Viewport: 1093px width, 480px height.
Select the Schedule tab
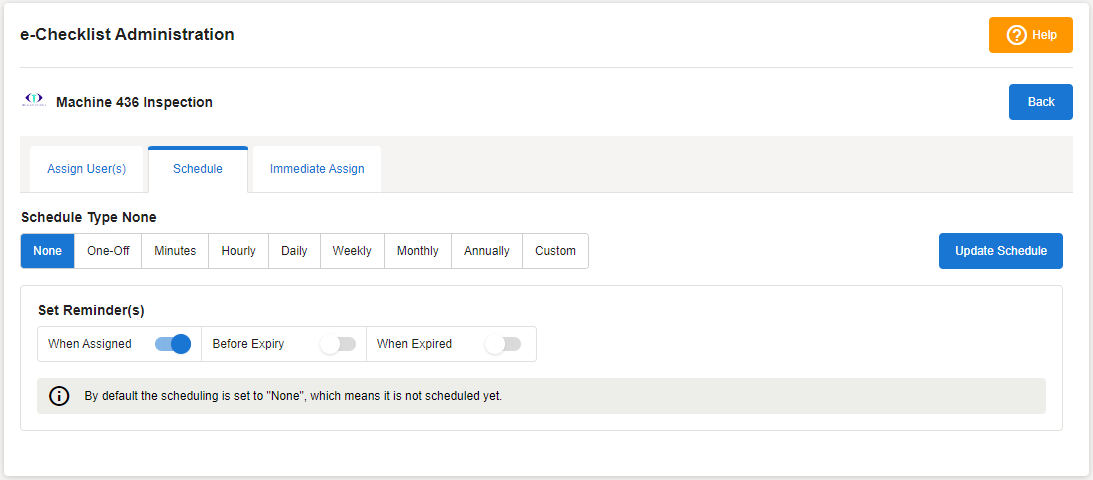pyautogui.click(x=198, y=169)
